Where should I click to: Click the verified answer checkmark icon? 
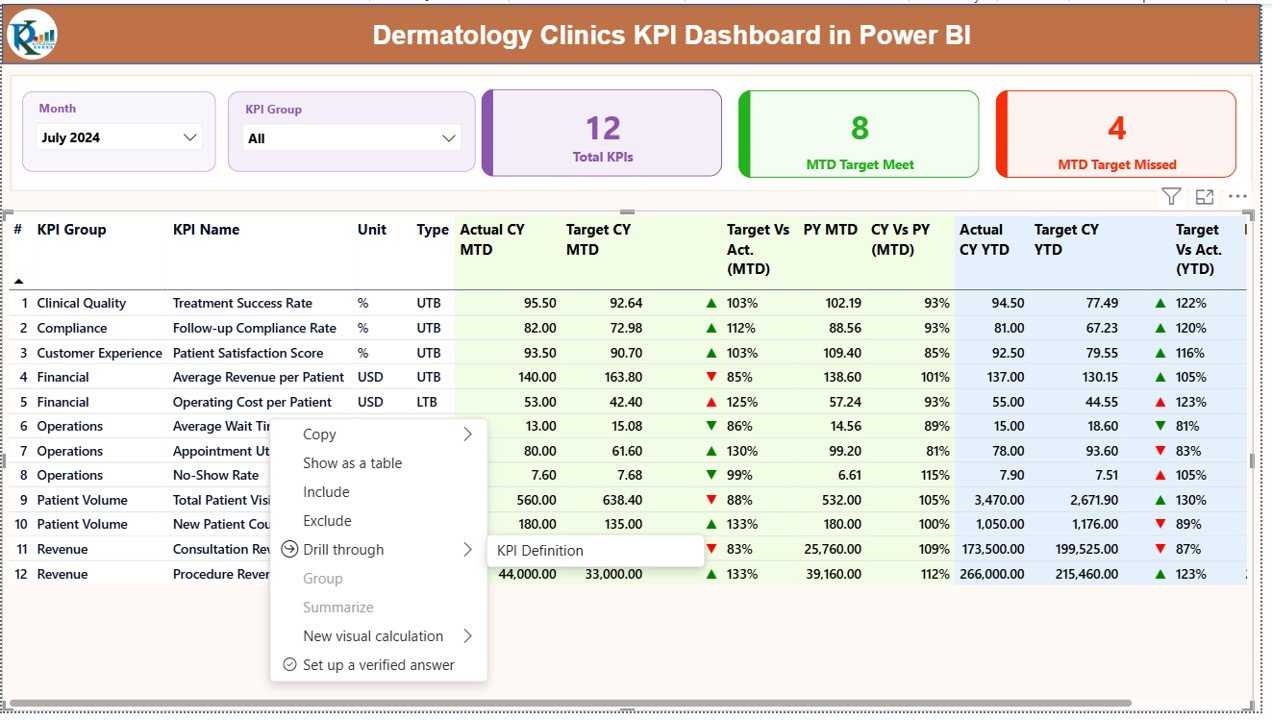290,665
